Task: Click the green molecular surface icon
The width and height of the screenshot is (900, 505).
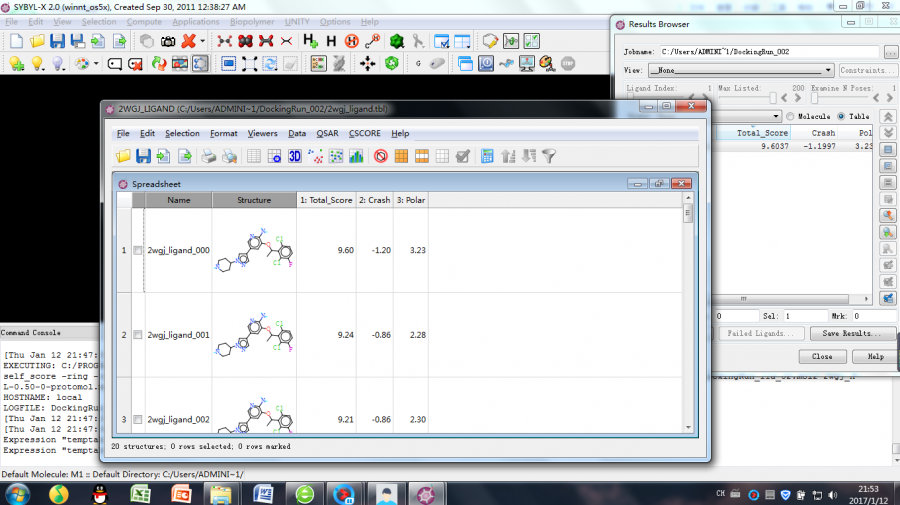Action: [396, 41]
